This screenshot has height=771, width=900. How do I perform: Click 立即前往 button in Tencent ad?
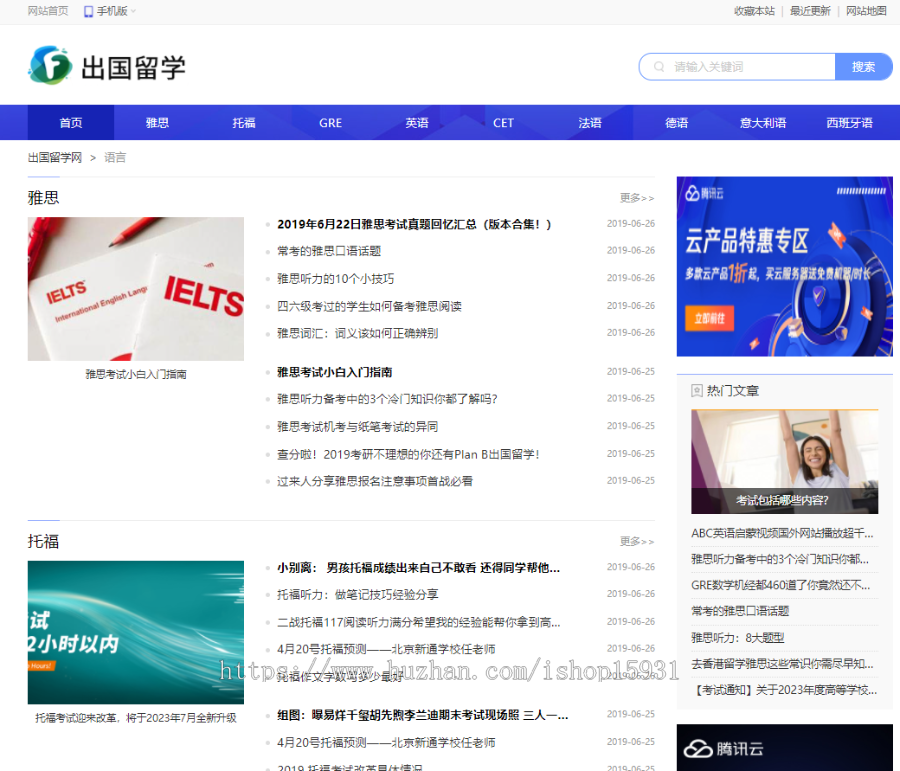pos(709,318)
